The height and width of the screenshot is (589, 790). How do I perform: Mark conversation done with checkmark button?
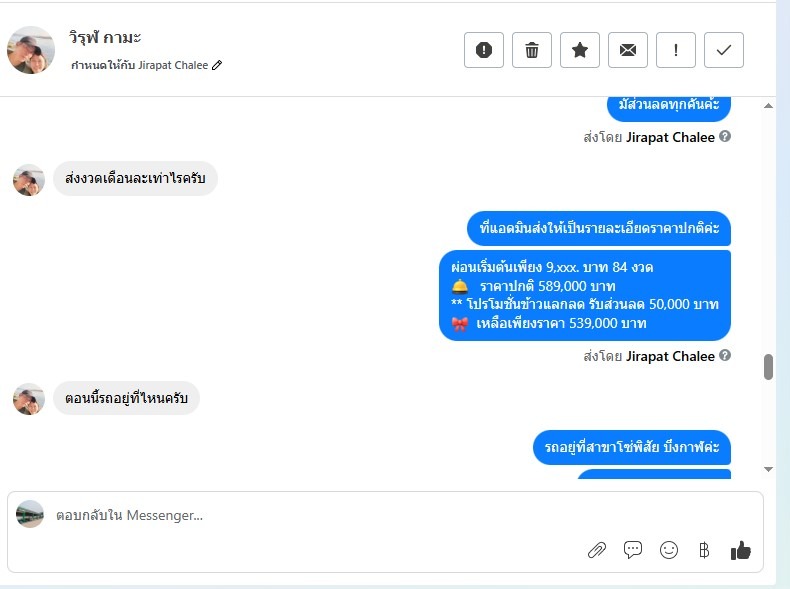pyautogui.click(x=723, y=50)
